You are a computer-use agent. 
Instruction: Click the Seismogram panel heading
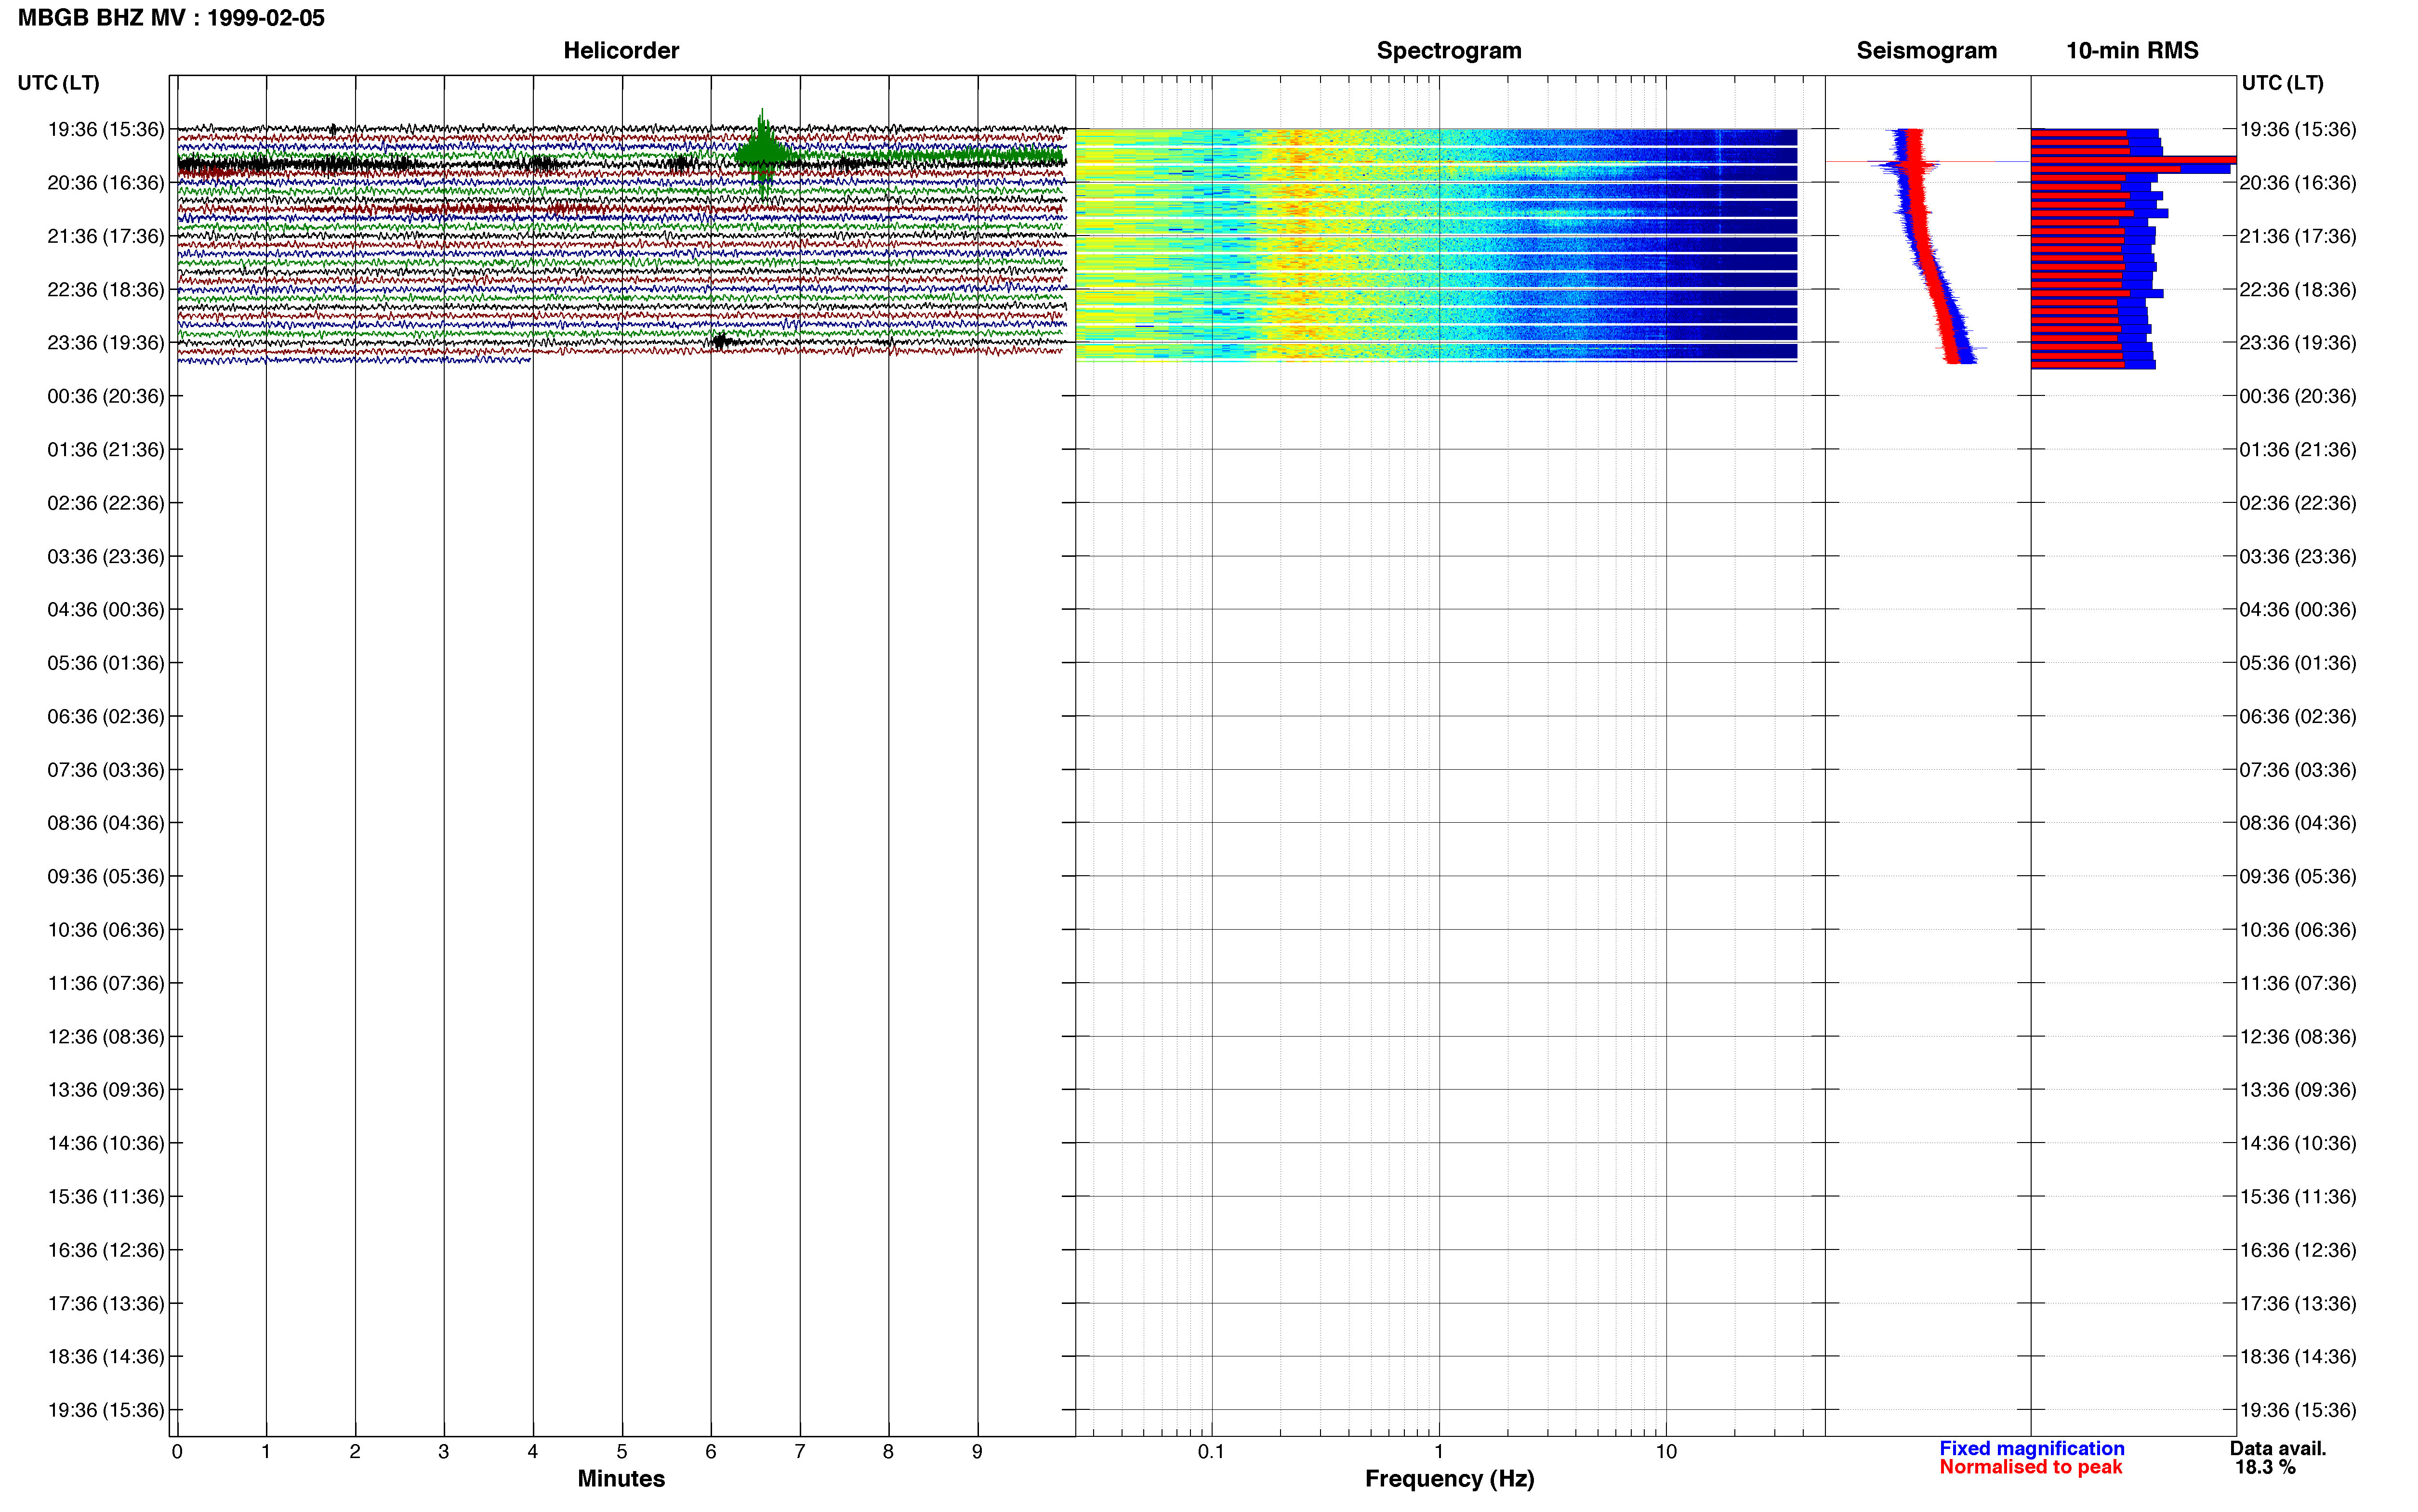(1926, 51)
